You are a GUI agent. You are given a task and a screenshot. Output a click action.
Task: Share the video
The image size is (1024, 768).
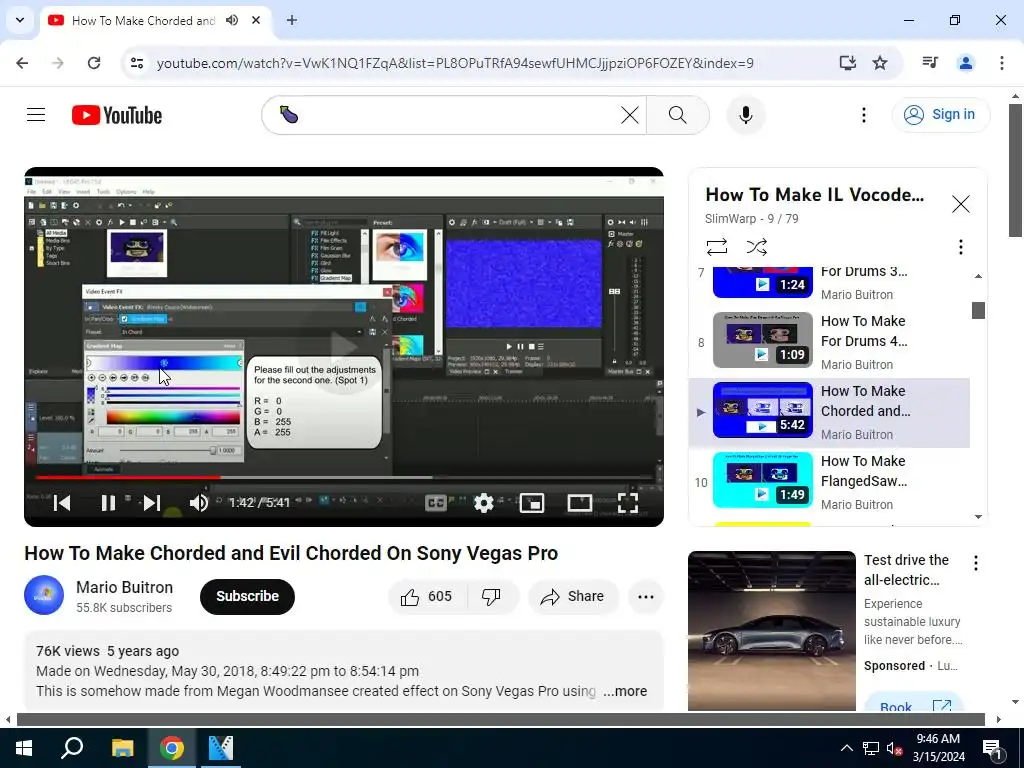click(x=572, y=596)
